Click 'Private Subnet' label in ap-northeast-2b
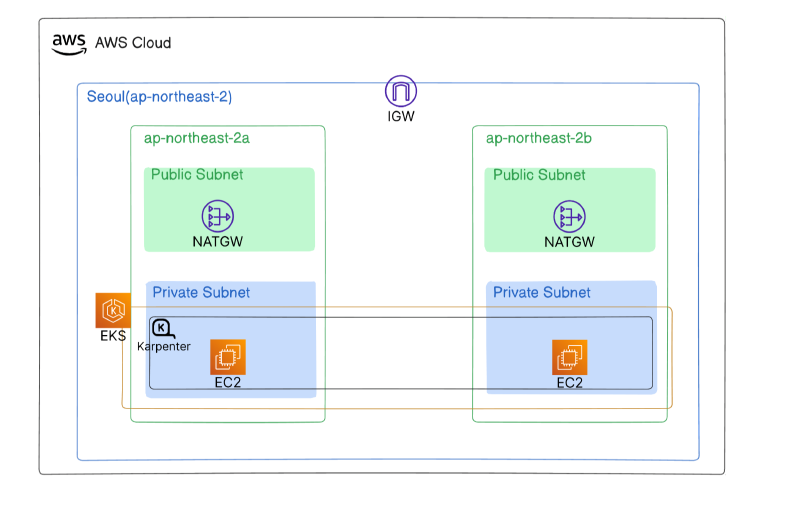Image resolution: width=800 pixels, height=513 pixels. (x=541, y=292)
